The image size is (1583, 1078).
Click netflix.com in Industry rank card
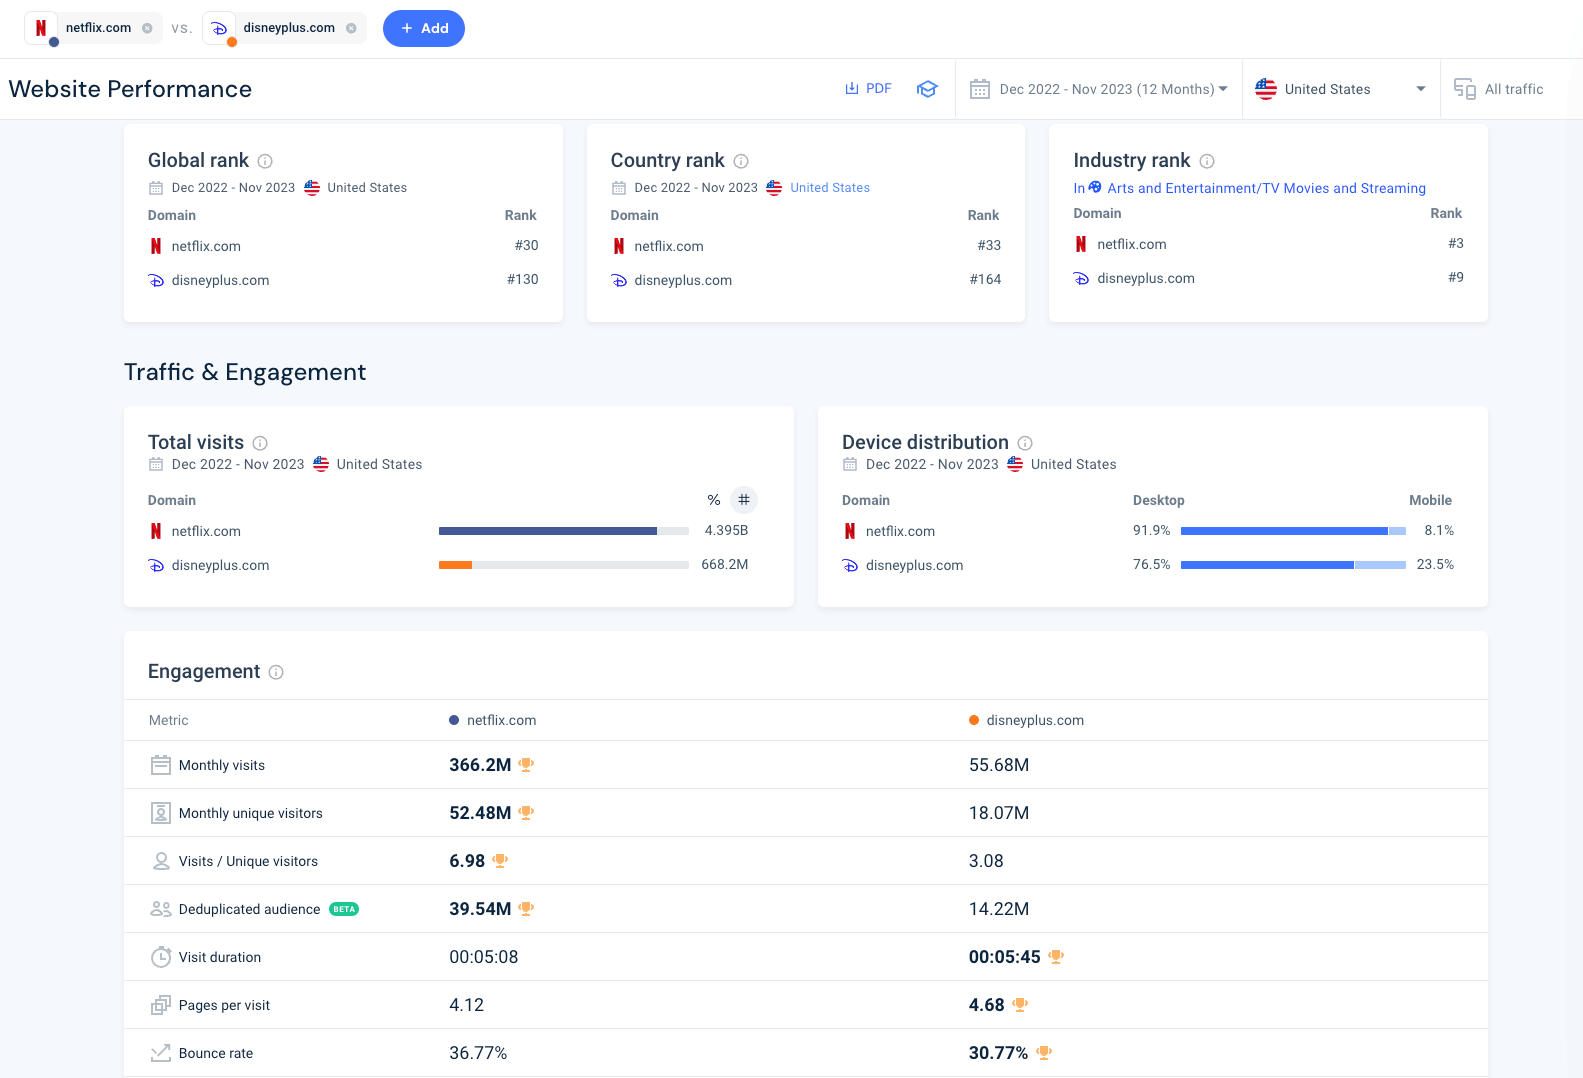(x=1132, y=244)
